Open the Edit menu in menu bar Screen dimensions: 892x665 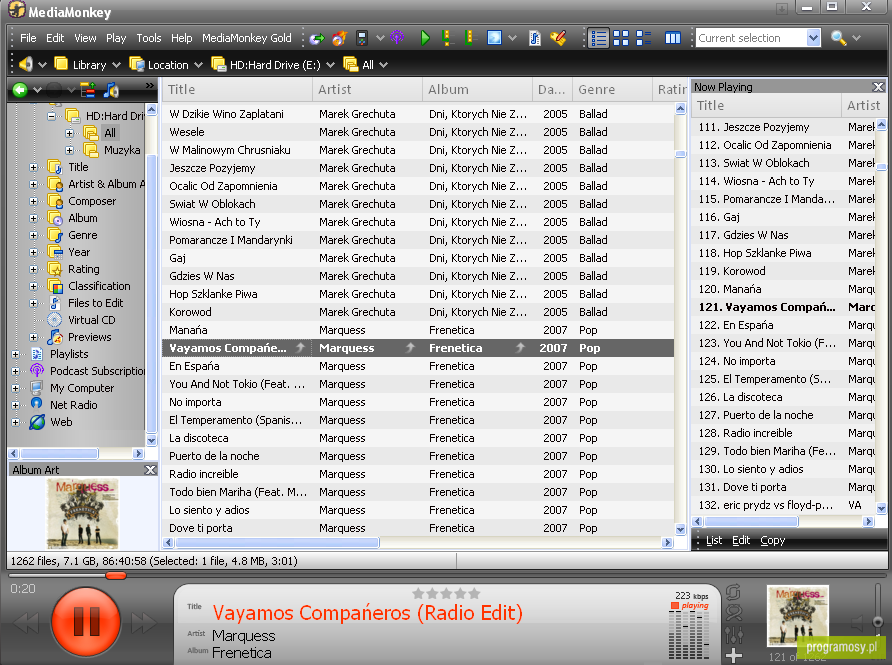(x=55, y=38)
